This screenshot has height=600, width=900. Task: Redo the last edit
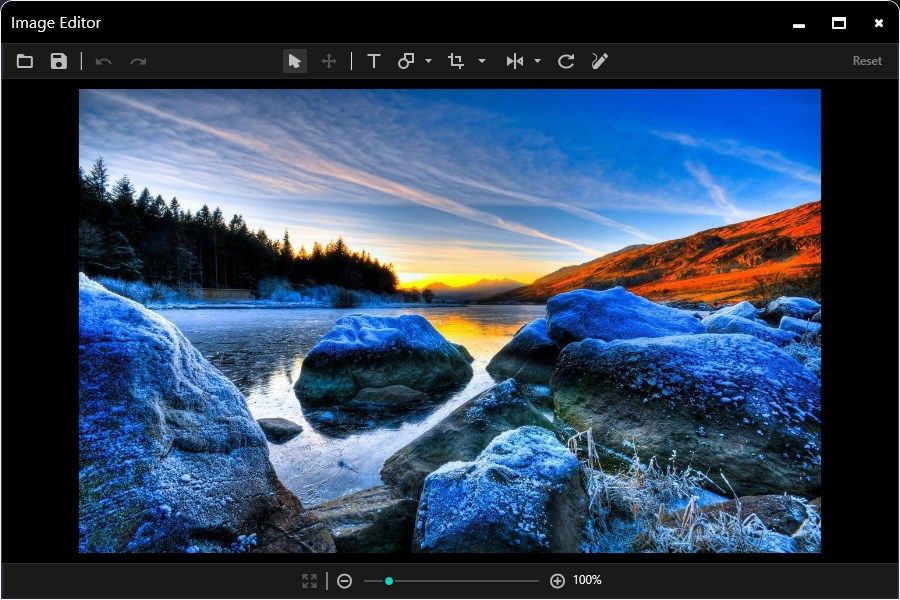(138, 61)
